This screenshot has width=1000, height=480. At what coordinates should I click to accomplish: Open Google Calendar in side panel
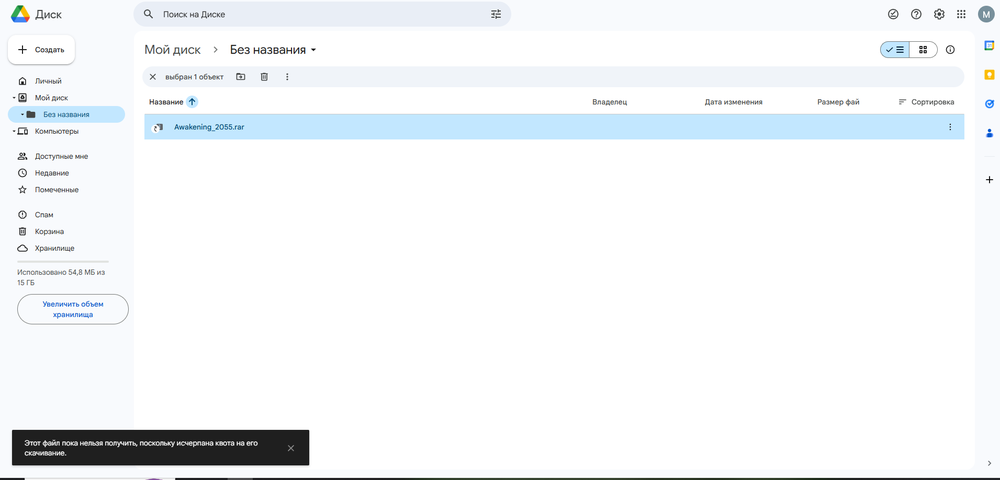[x=989, y=45]
